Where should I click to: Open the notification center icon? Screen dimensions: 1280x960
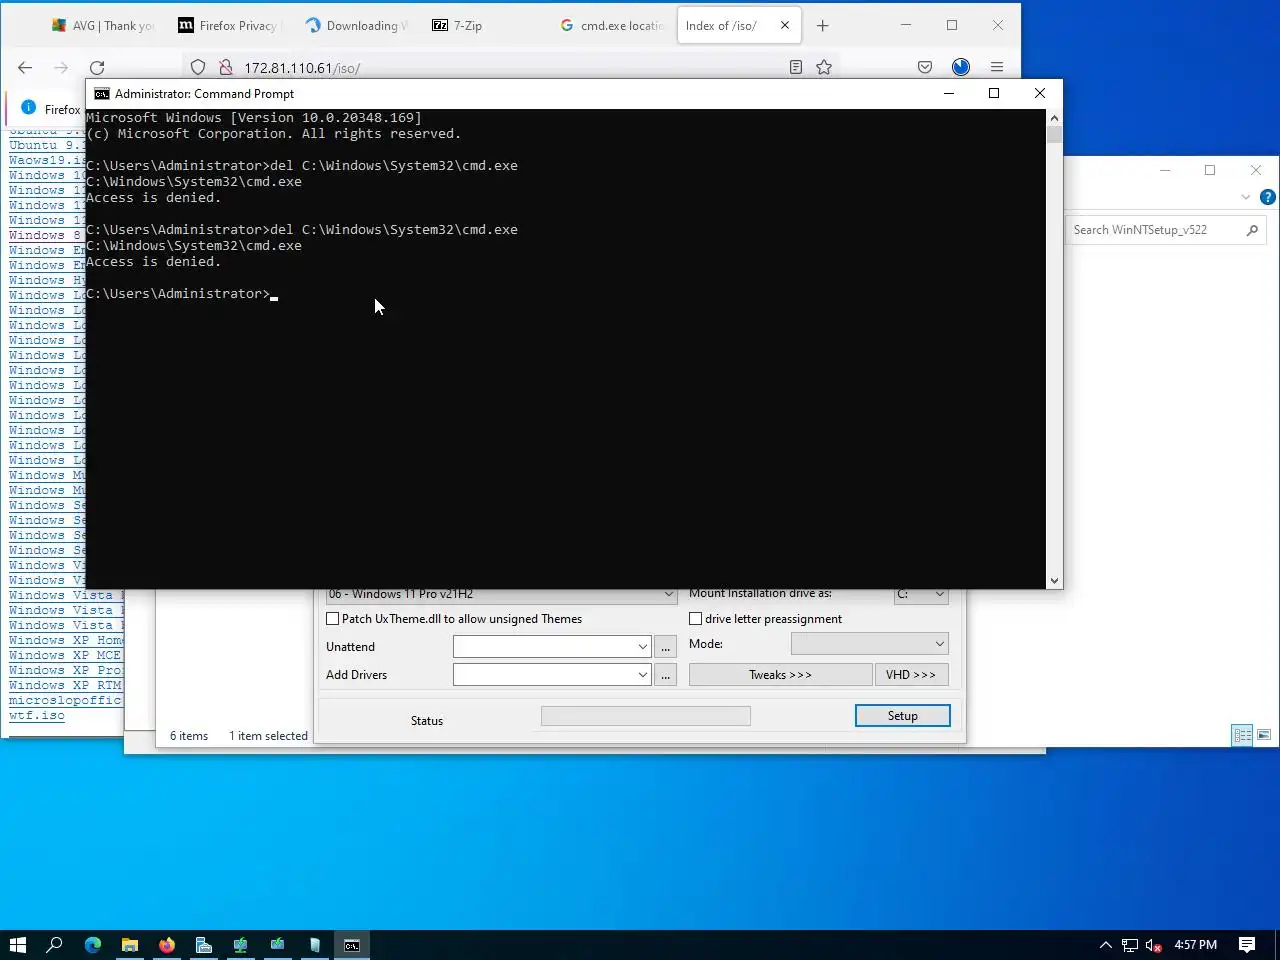1247,945
